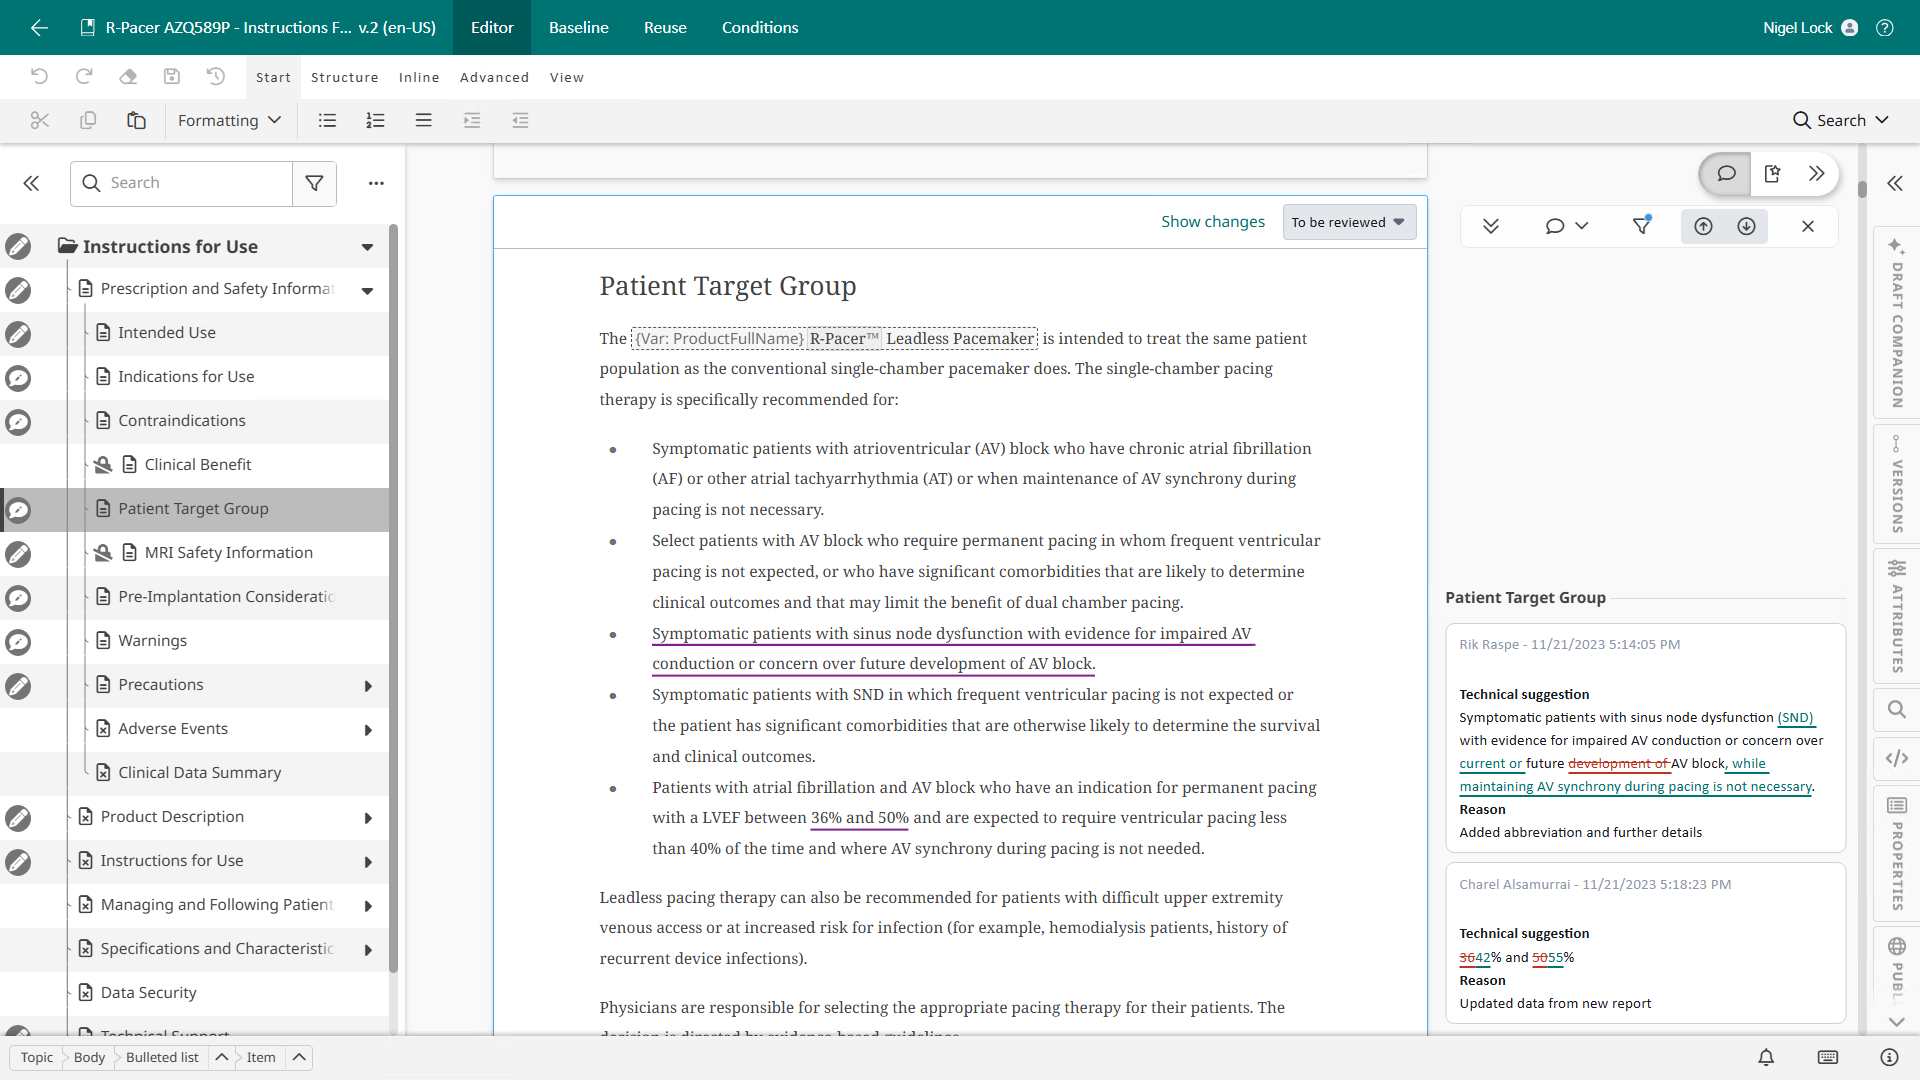This screenshot has width=1920, height=1080.
Task: Close the comments panel with X
Action: [x=1808, y=226]
